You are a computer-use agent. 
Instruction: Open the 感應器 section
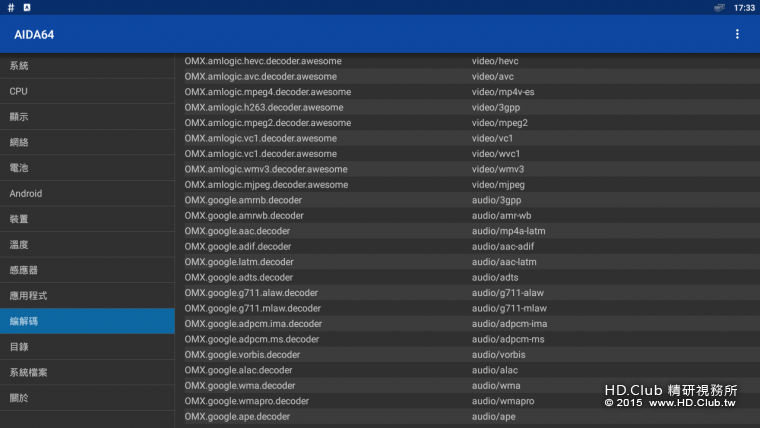[87, 270]
